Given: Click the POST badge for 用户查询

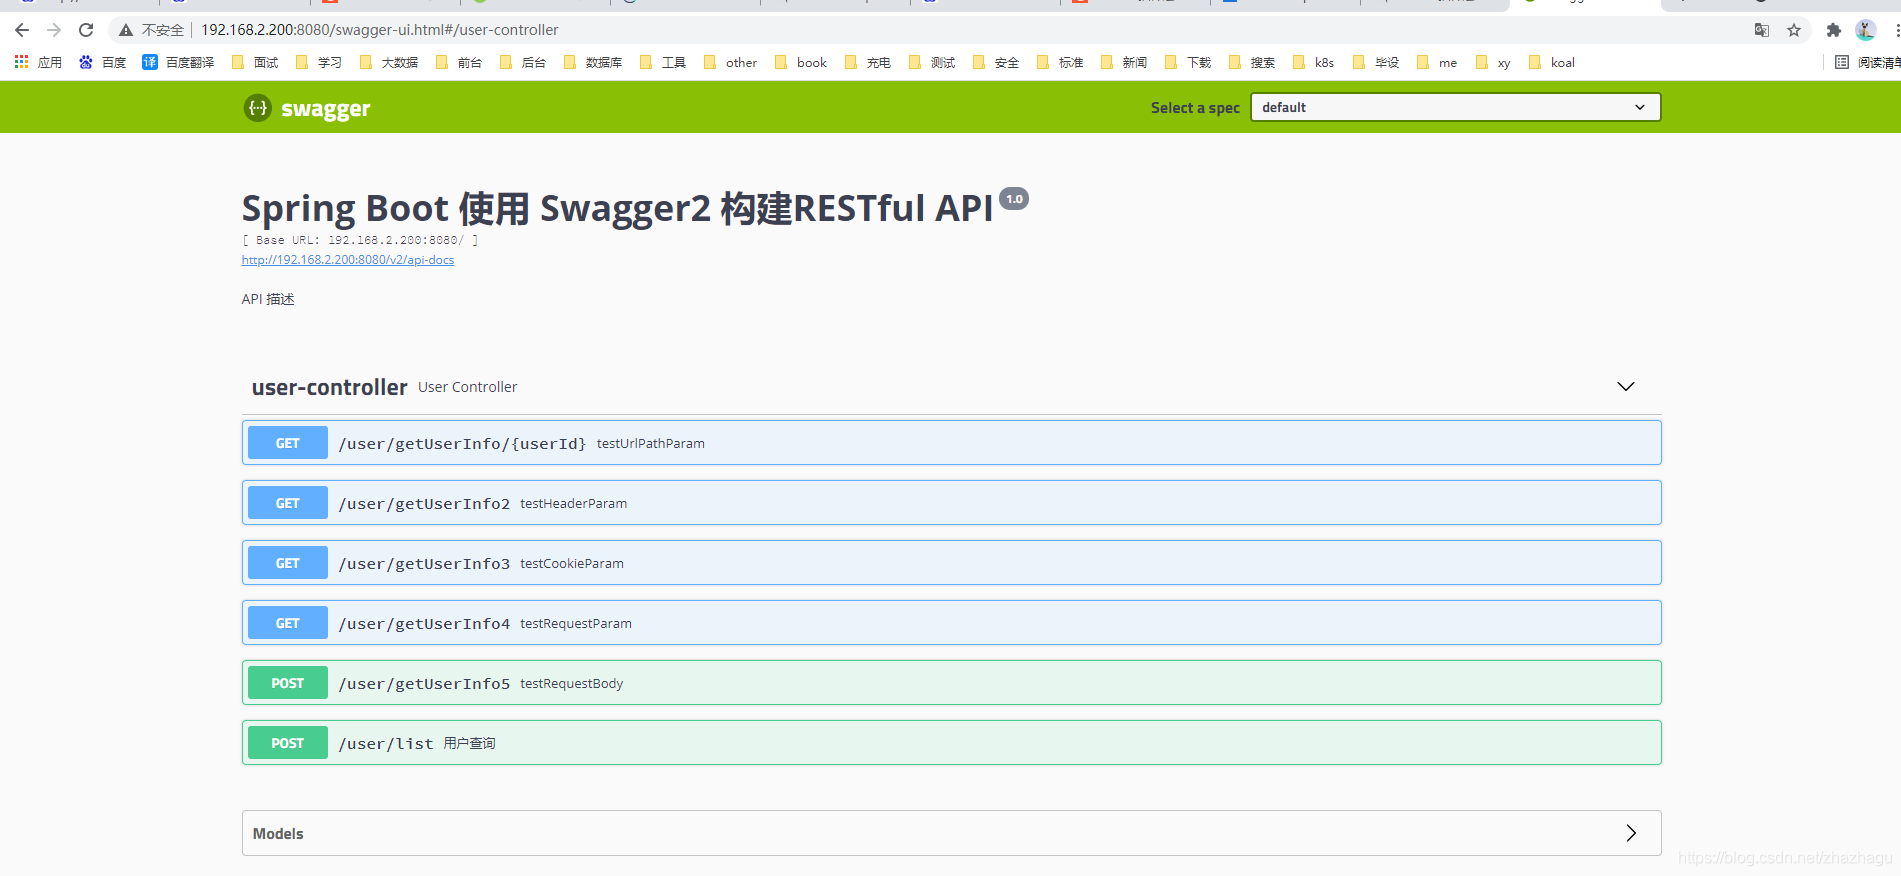Looking at the screenshot, I should 288,743.
